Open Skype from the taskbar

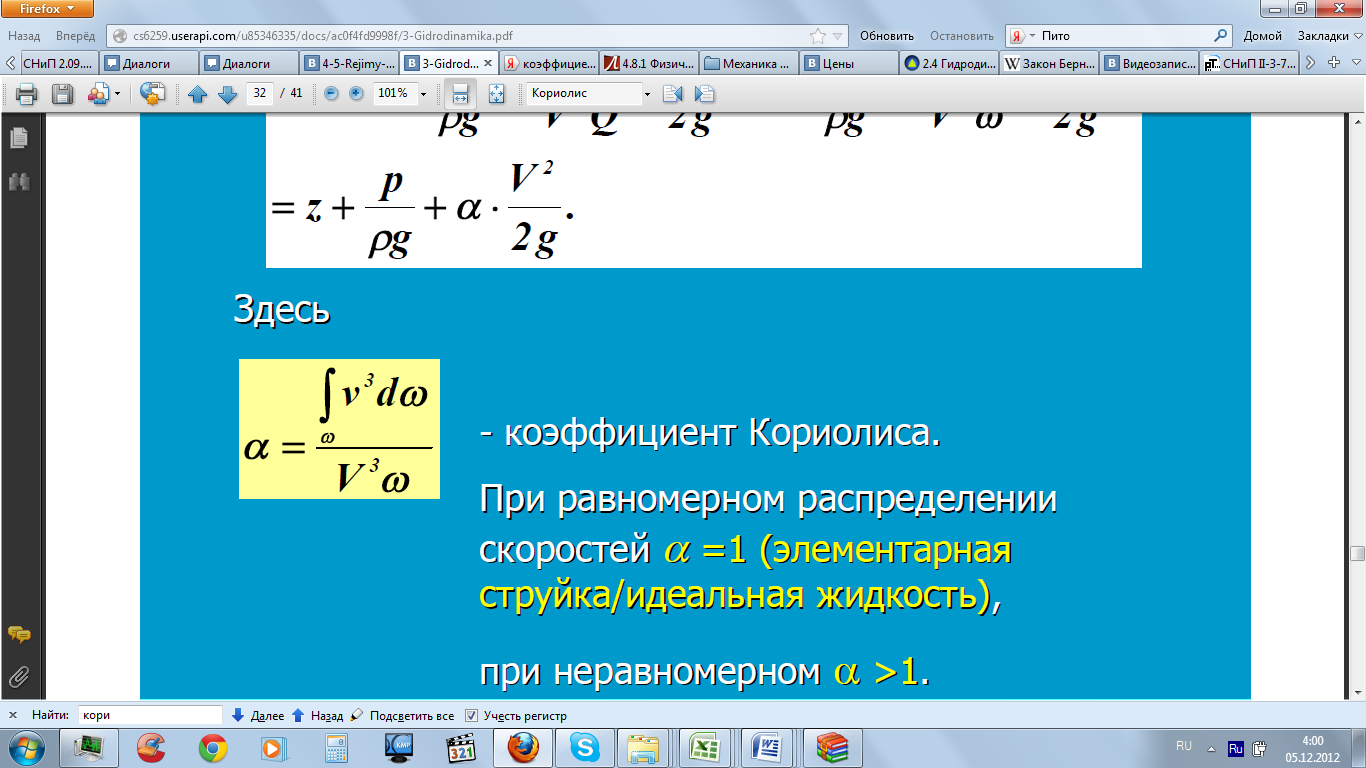(x=585, y=748)
